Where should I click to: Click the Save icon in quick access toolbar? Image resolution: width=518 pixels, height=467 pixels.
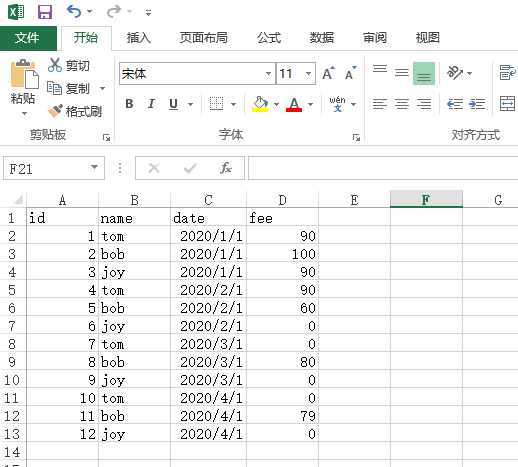45,12
